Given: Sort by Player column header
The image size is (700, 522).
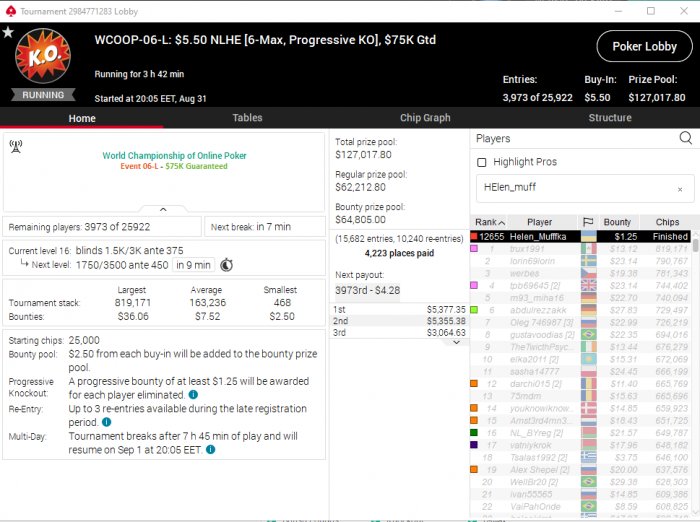Looking at the screenshot, I should (x=539, y=222).
